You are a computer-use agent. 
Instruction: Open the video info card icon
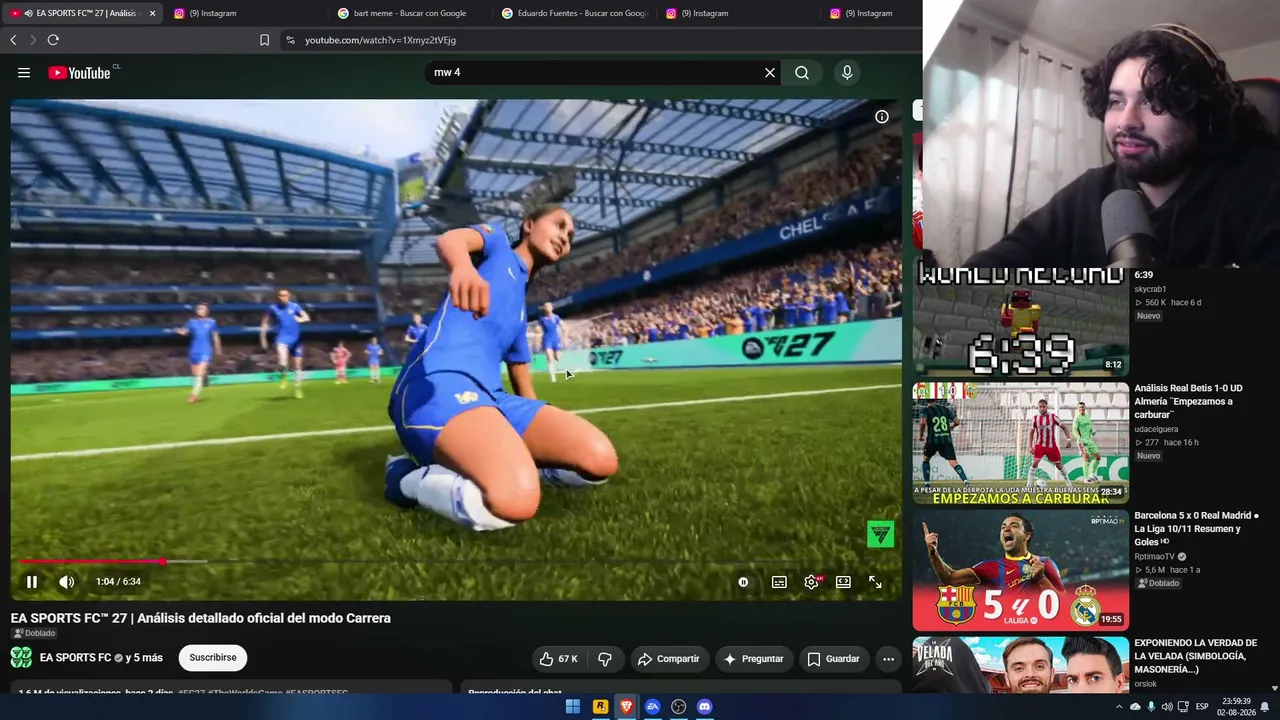click(882, 117)
